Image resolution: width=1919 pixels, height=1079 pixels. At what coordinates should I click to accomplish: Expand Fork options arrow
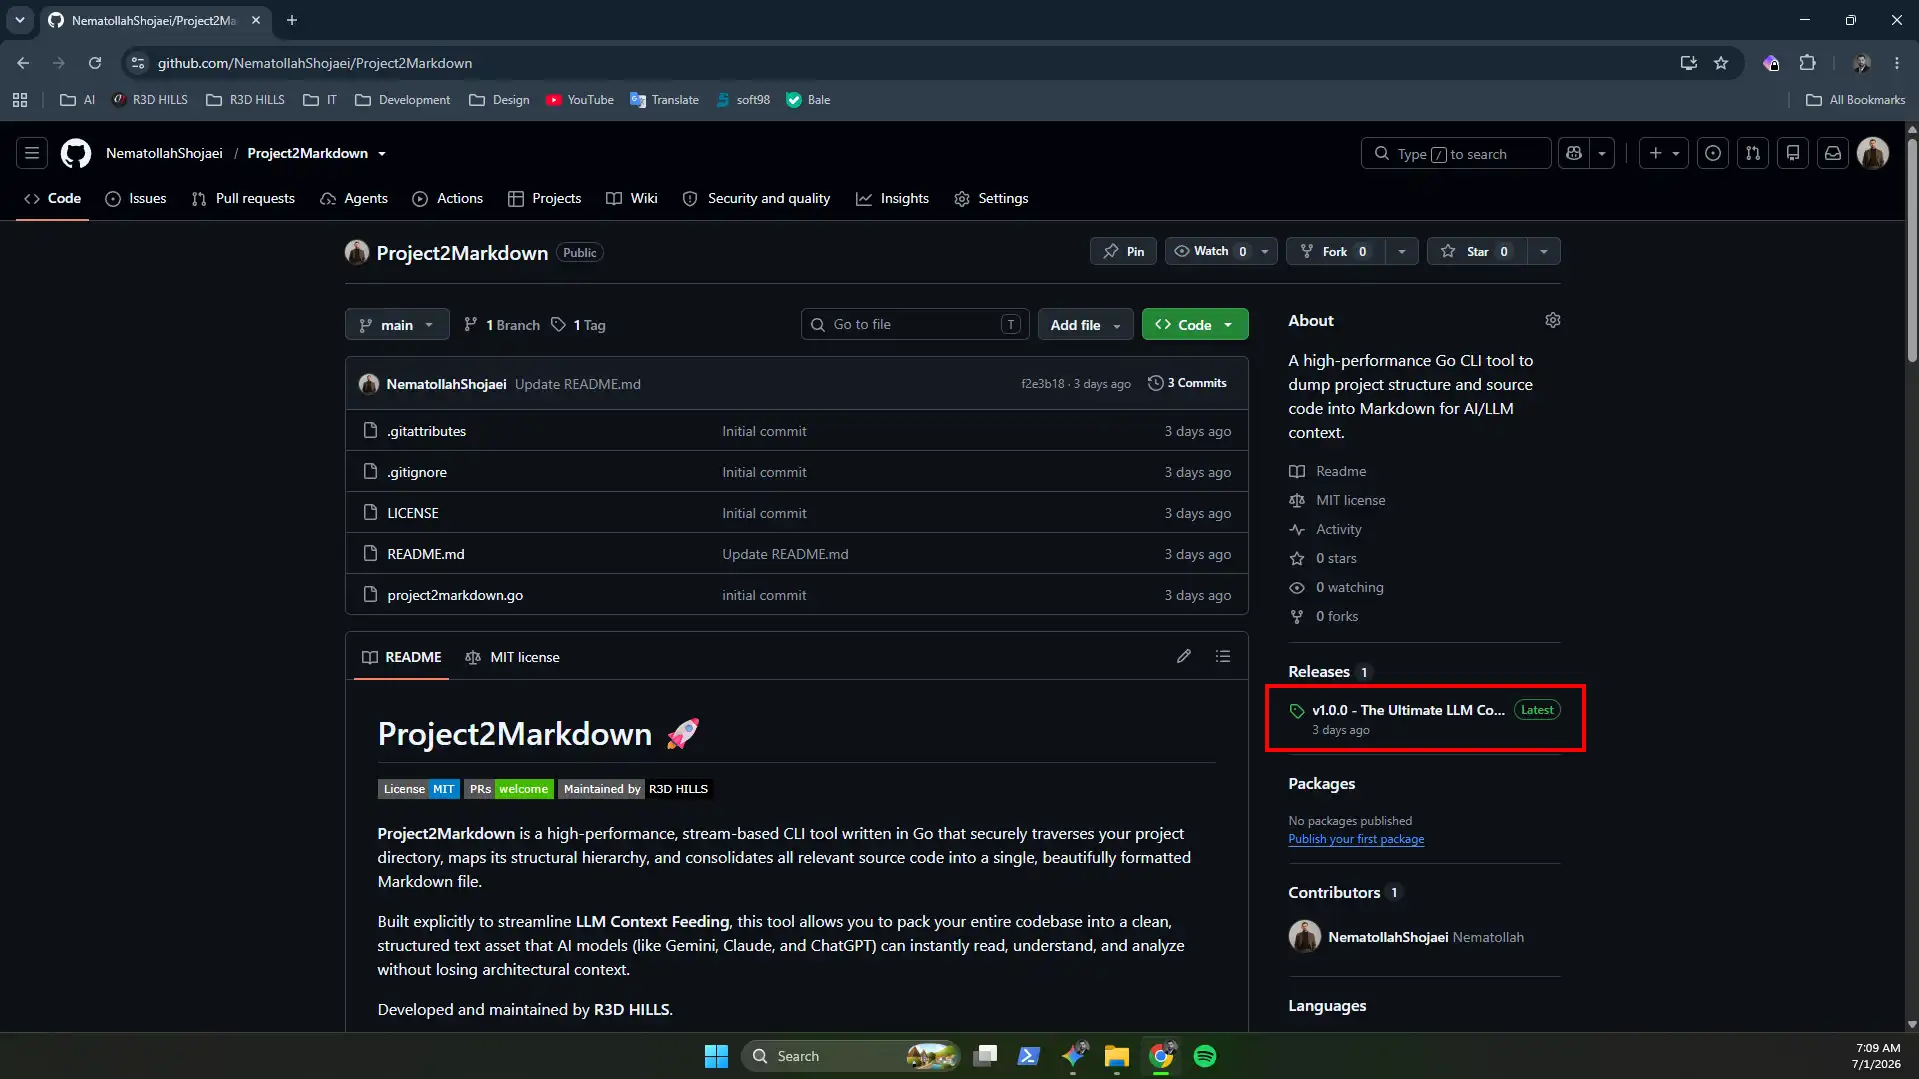pyautogui.click(x=1401, y=252)
